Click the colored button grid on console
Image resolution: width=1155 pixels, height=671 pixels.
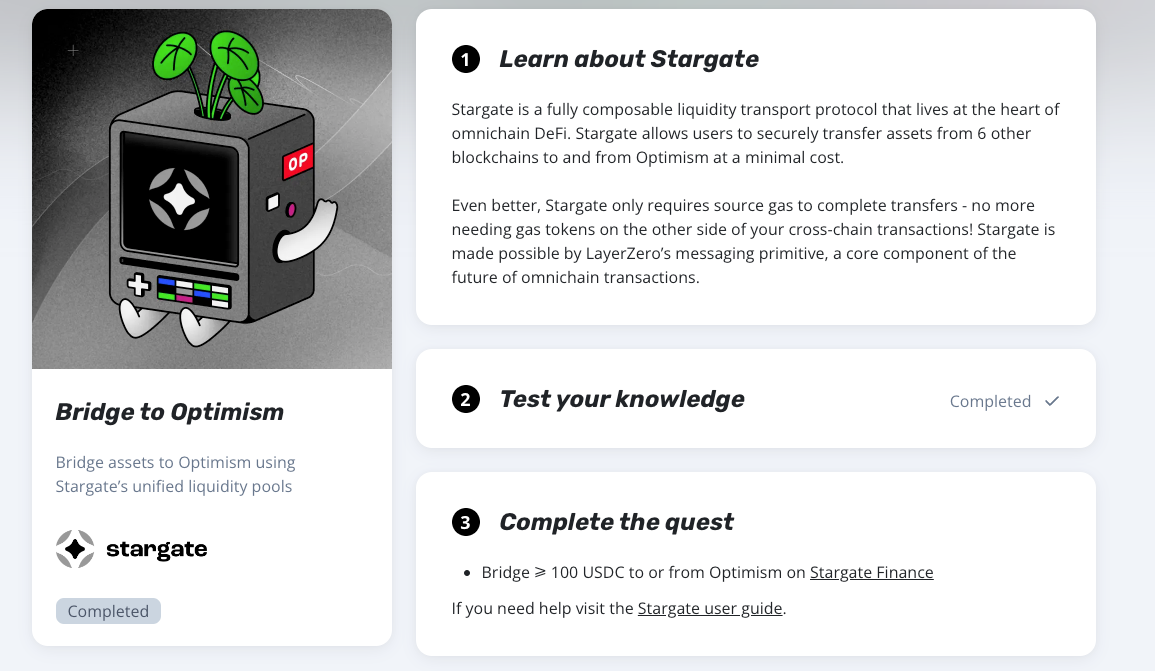pos(194,292)
